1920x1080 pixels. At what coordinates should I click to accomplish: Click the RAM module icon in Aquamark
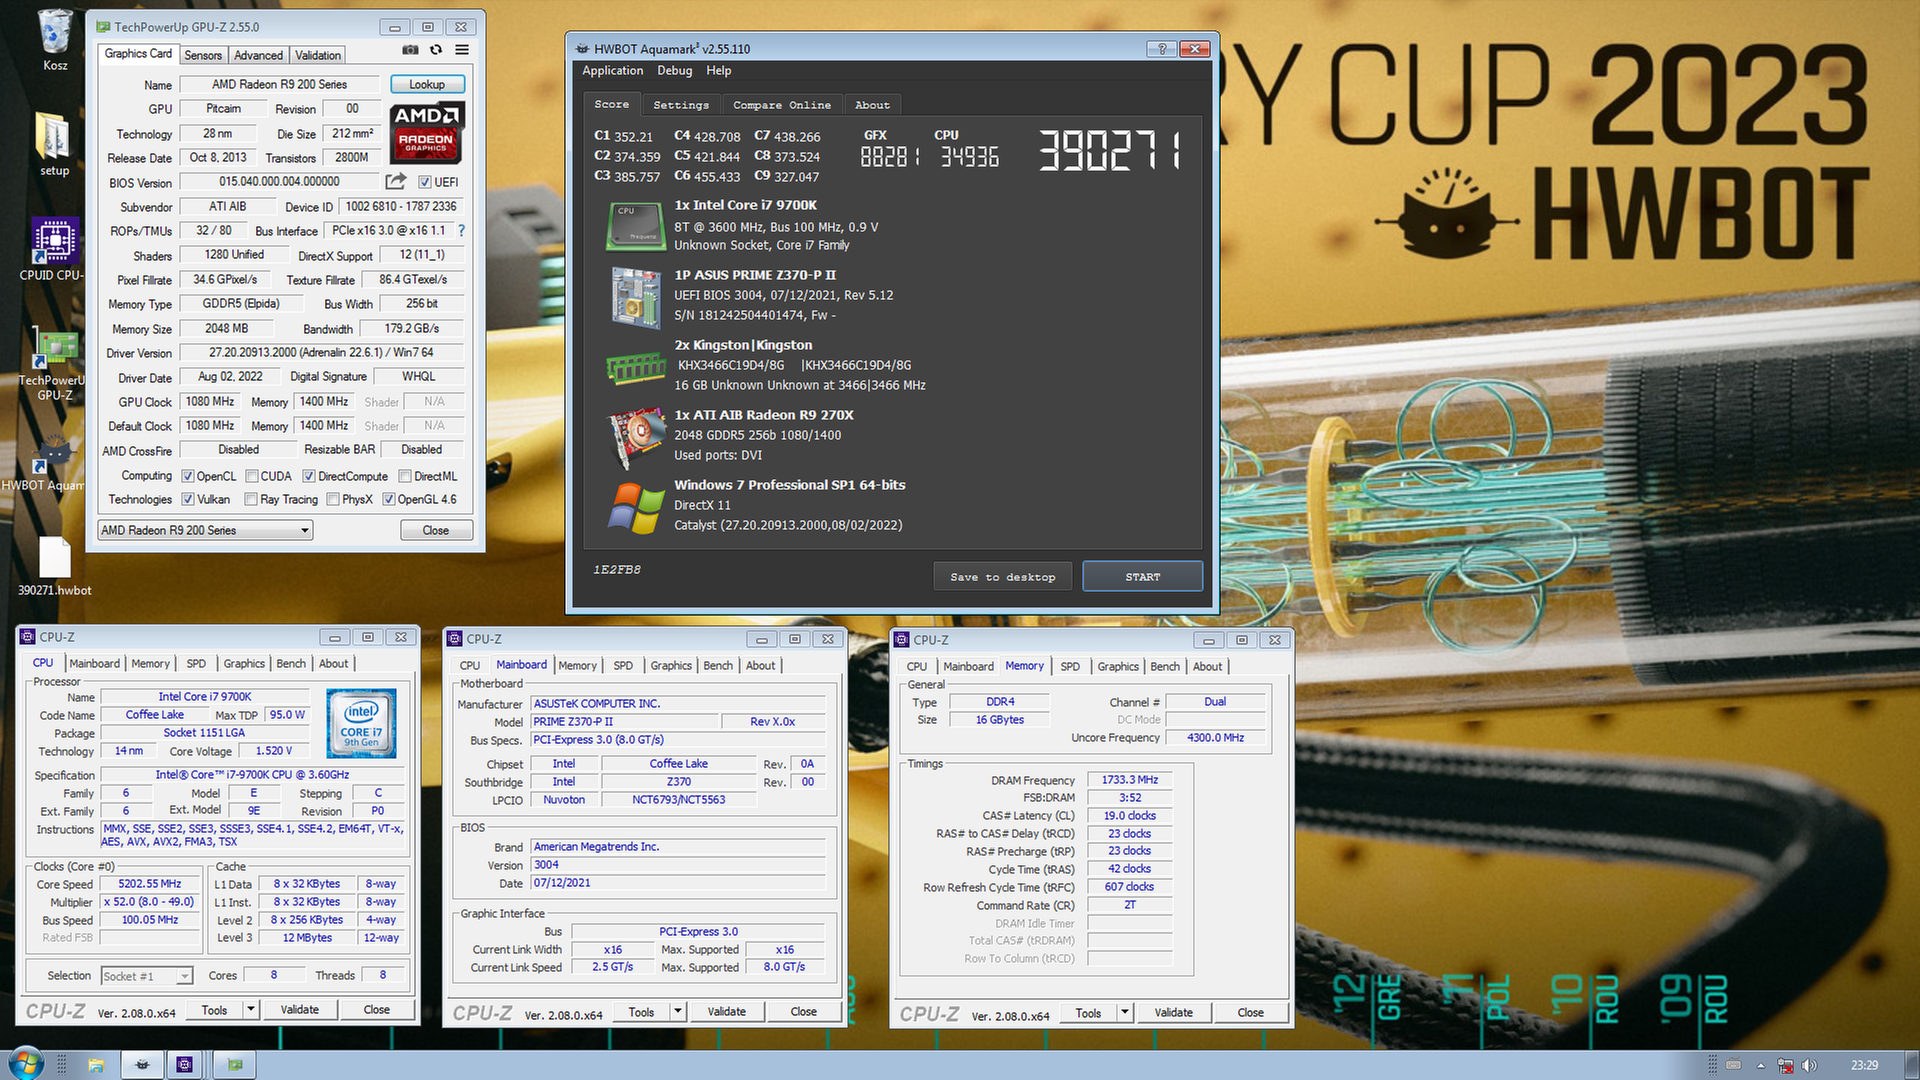pyautogui.click(x=635, y=368)
